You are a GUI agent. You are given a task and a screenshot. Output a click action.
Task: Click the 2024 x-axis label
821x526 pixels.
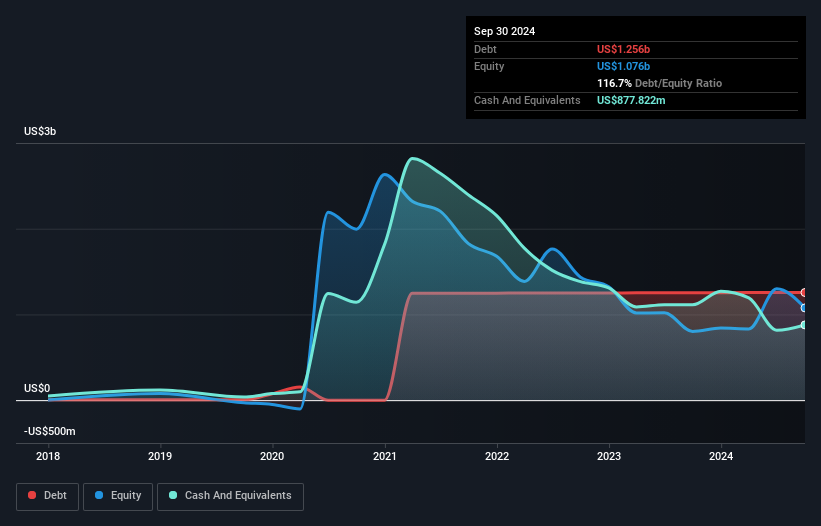[721, 456]
